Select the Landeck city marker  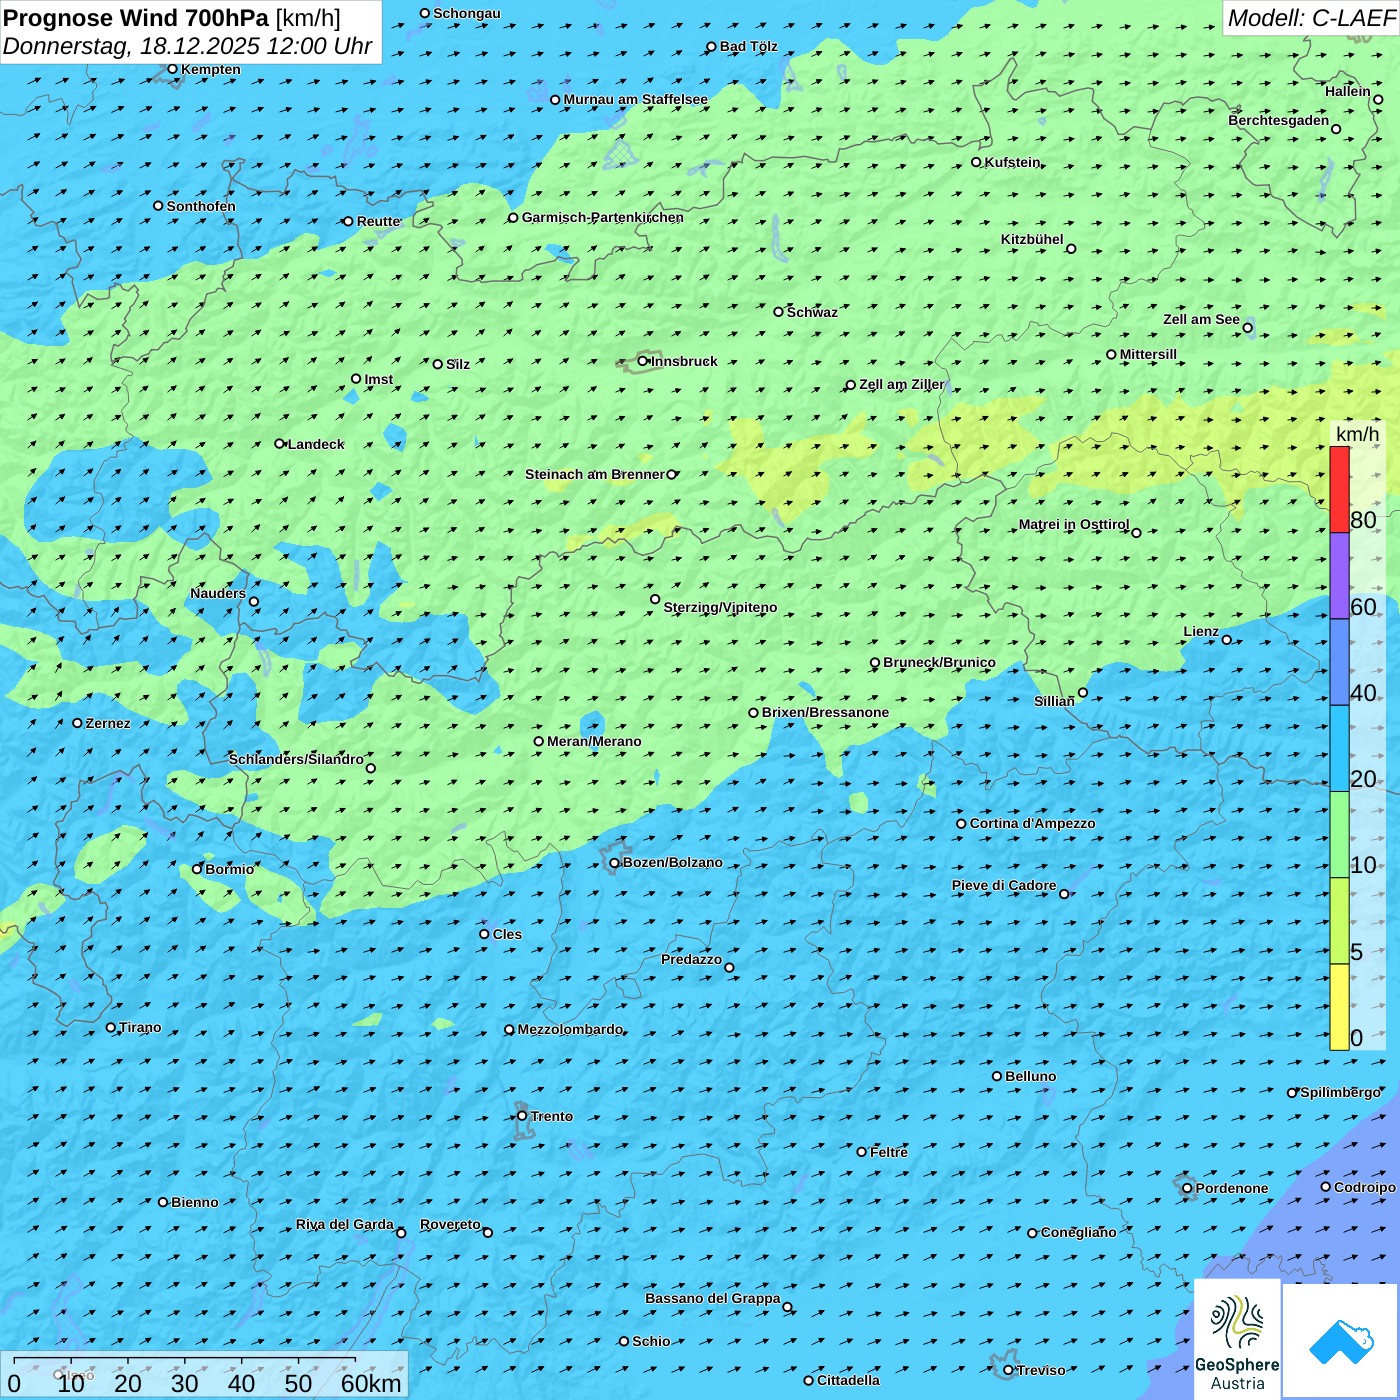click(x=280, y=444)
